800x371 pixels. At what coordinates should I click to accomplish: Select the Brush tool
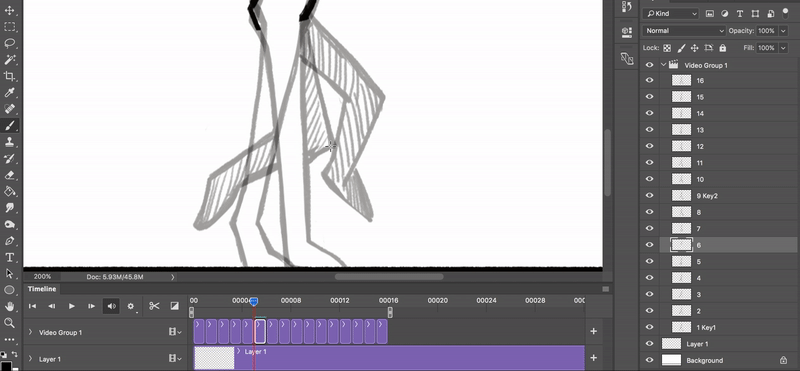pyautogui.click(x=9, y=126)
